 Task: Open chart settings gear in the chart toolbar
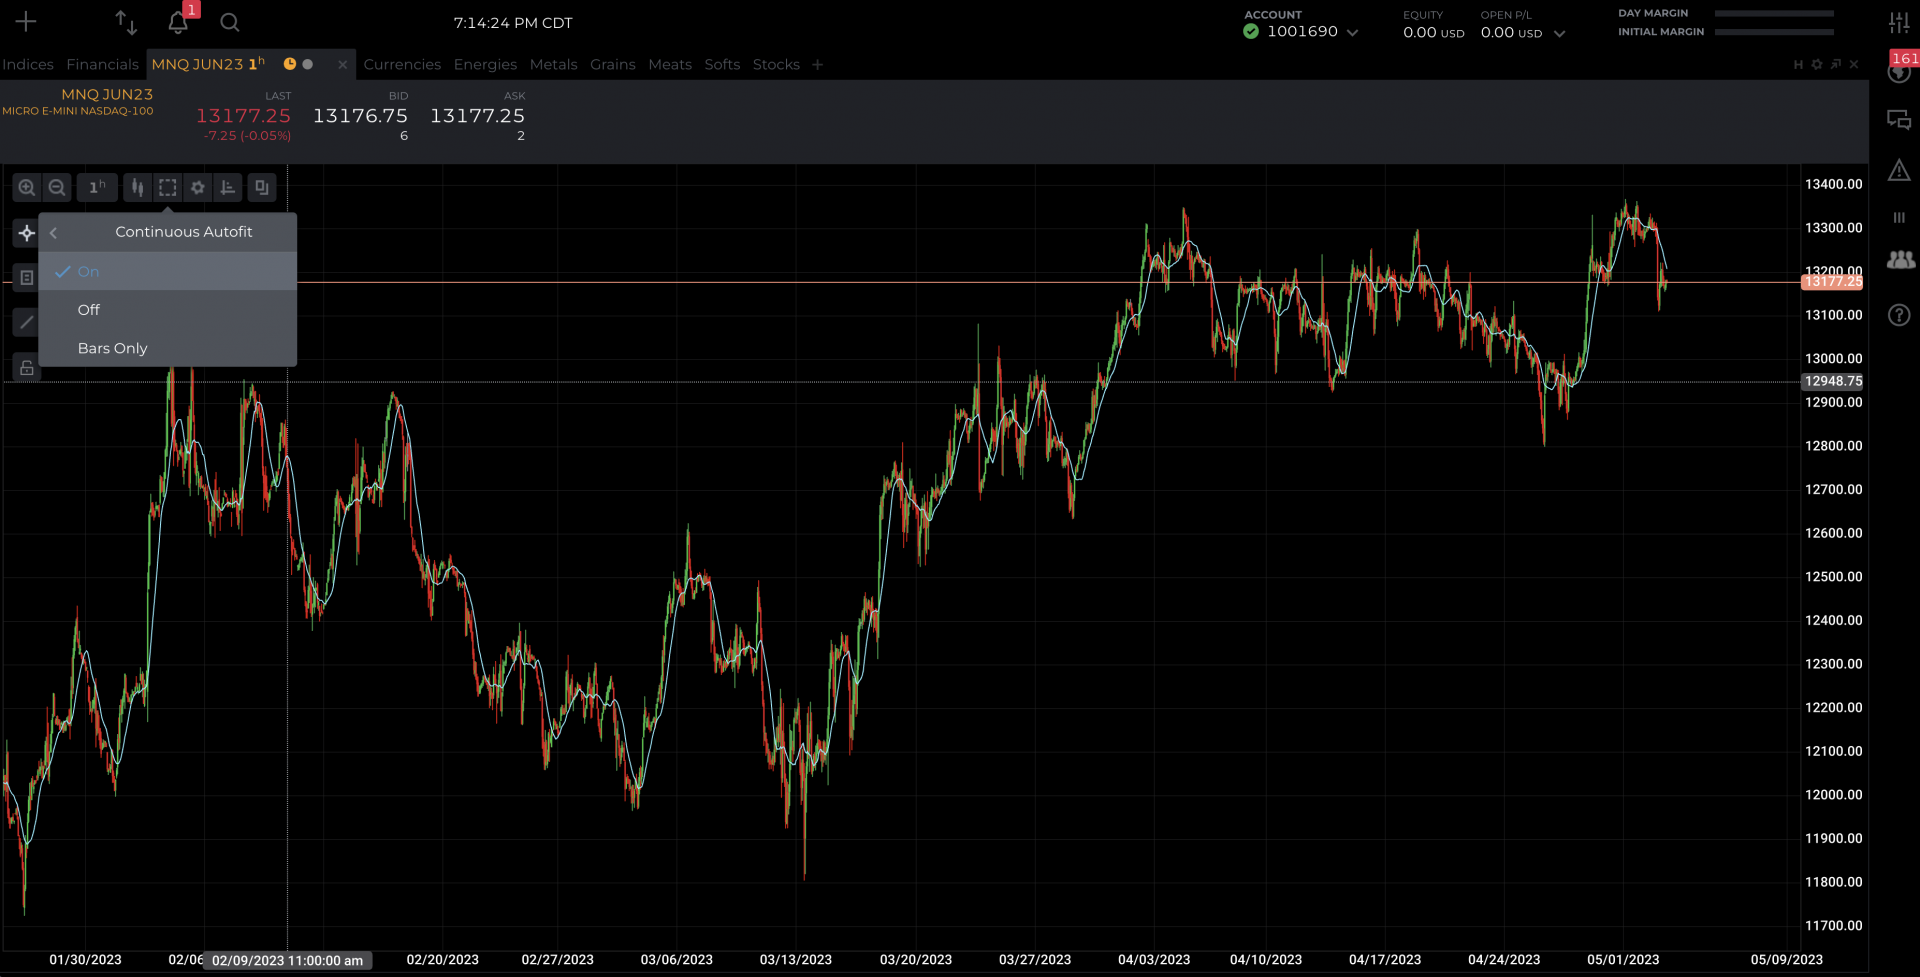pos(198,187)
